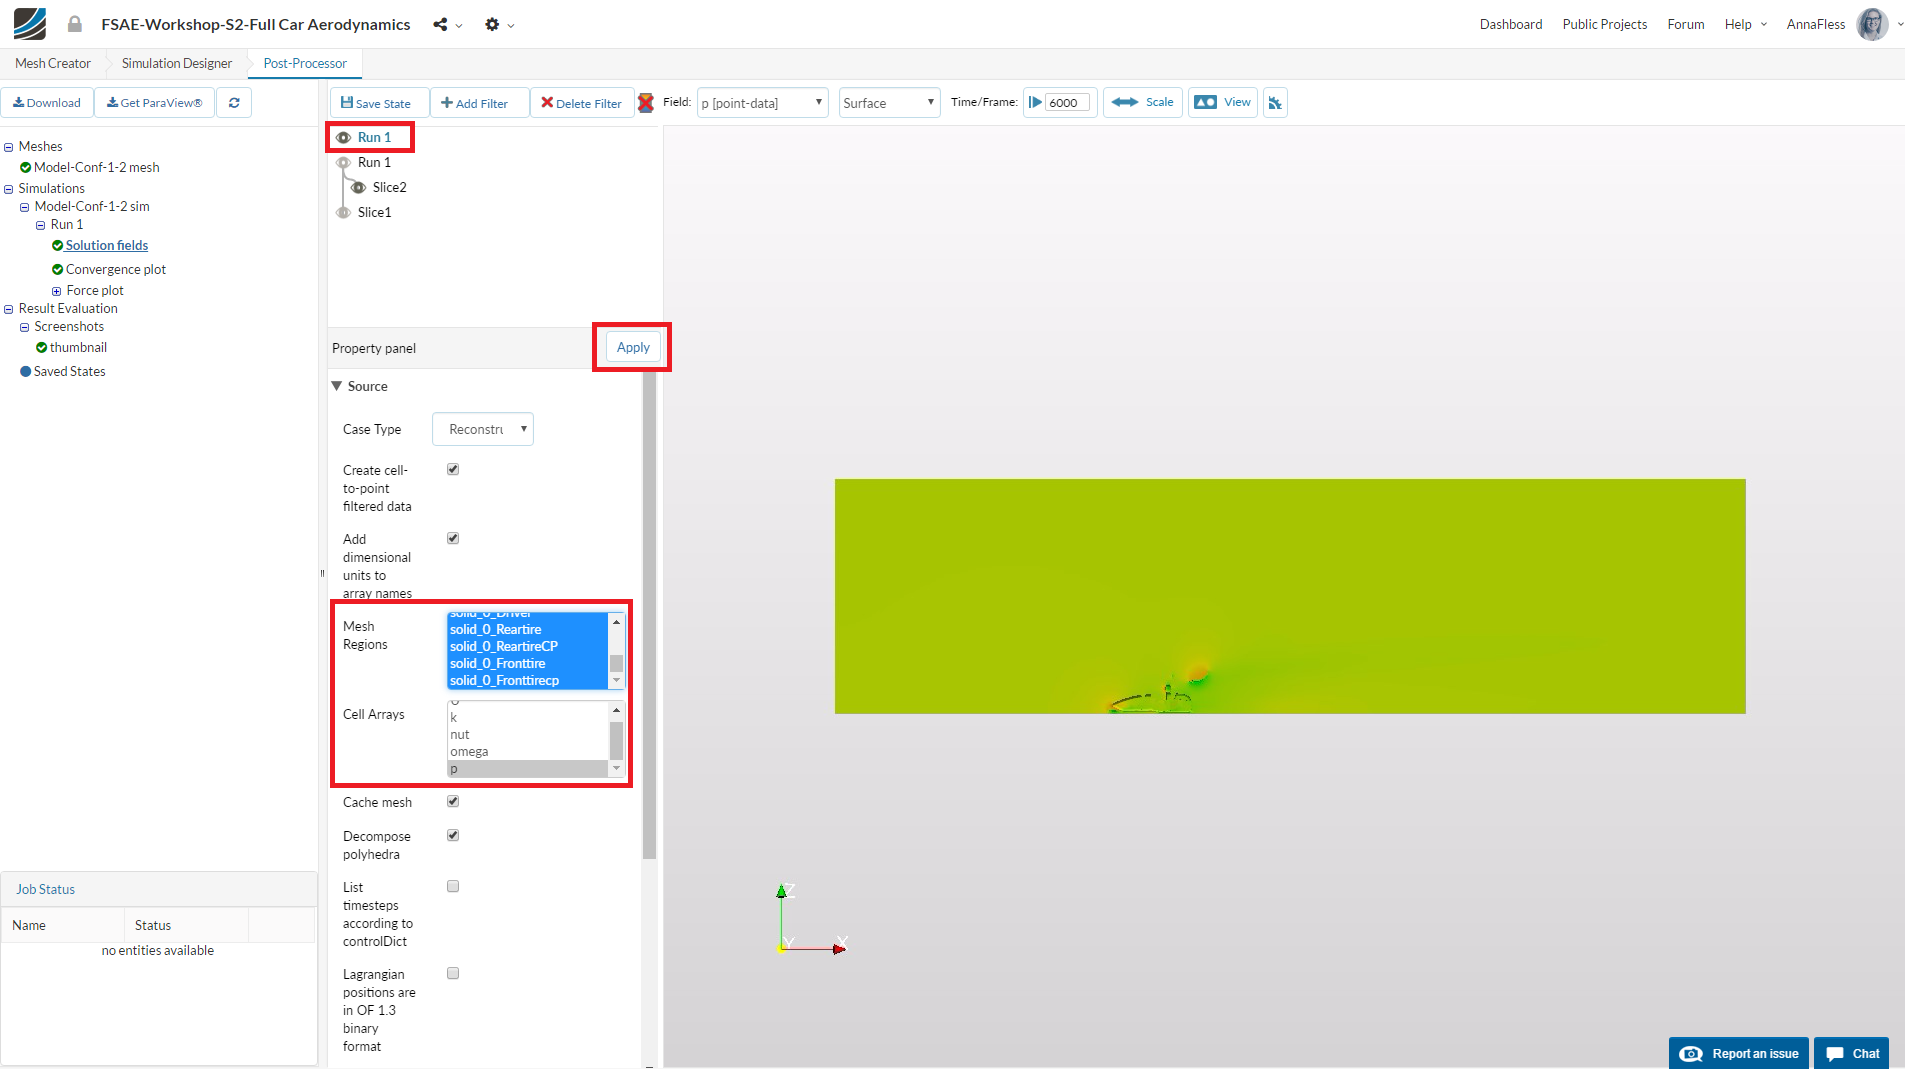Click the Get ParaView download button
Screen dimensions: 1905x1069
[x=155, y=103]
